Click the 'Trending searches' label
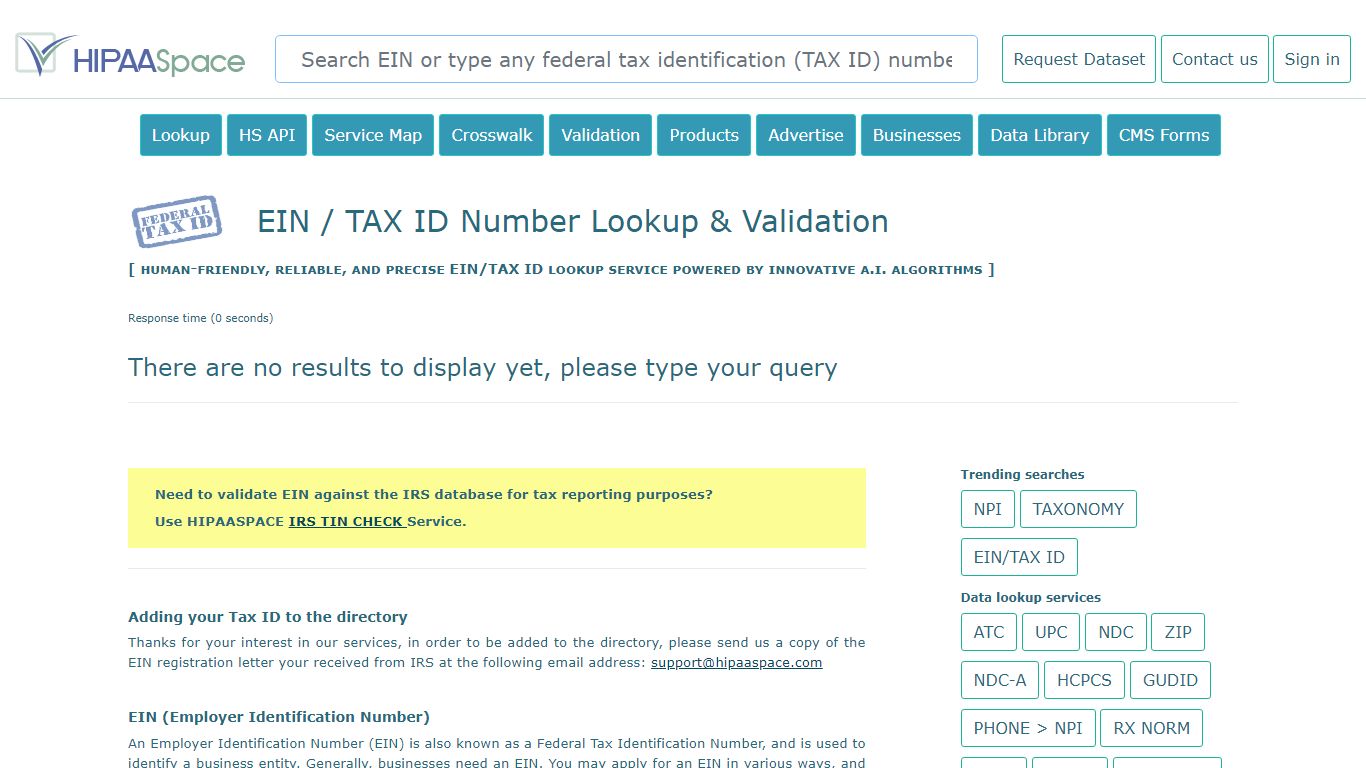This screenshot has width=1366, height=768. click(1022, 474)
